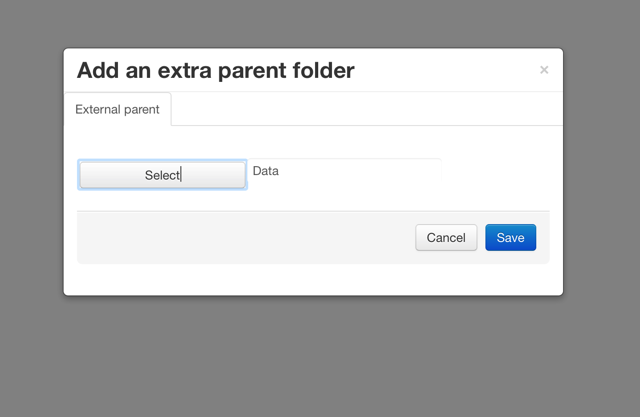Focus the Data text field
The image size is (640, 417).
[344, 171]
